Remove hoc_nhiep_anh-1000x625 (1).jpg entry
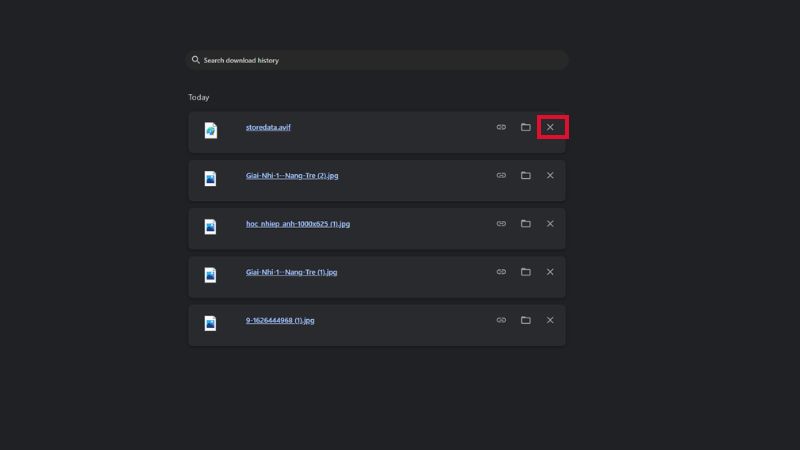This screenshot has width=800, height=450. (x=550, y=224)
